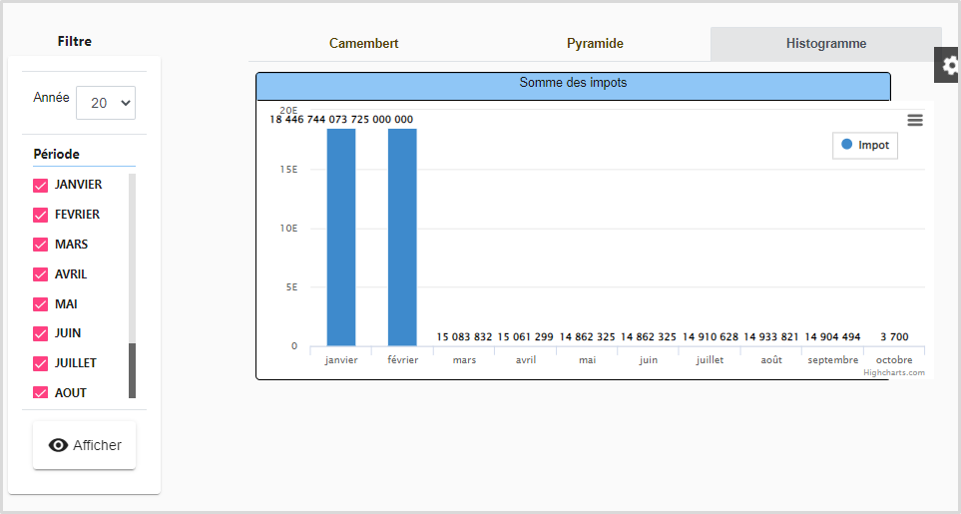
Task: Uncheck the JUILLET checkbox
Action: (40, 363)
